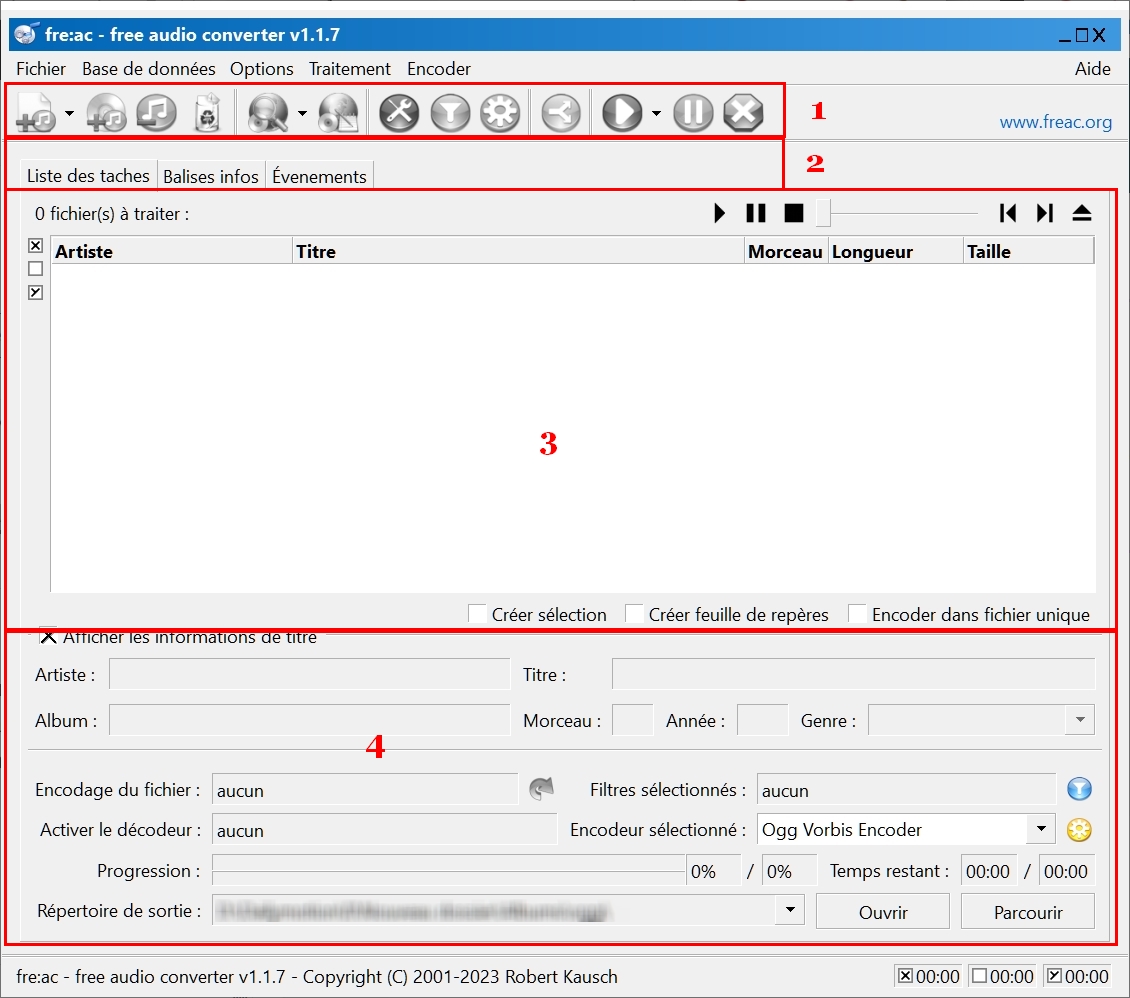Viewport: 1130px width, 998px height.
Task: Start encoding with the toolbar play icon
Action: 622,112
